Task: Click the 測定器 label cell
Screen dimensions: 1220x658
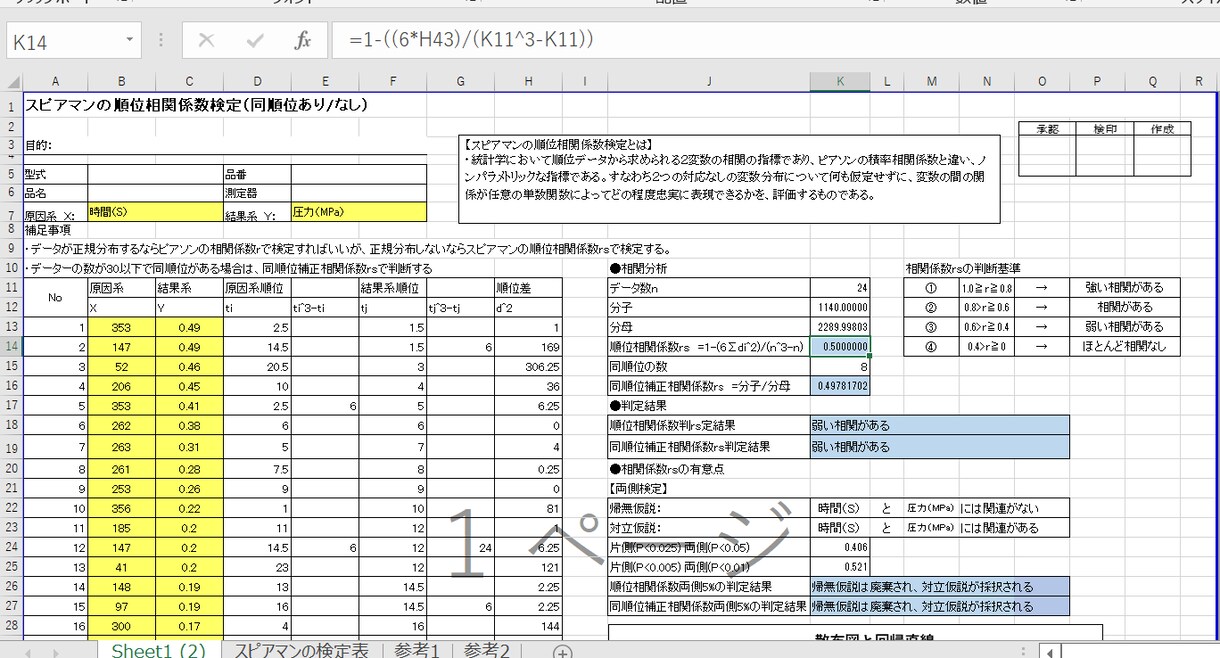Action: coord(256,193)
